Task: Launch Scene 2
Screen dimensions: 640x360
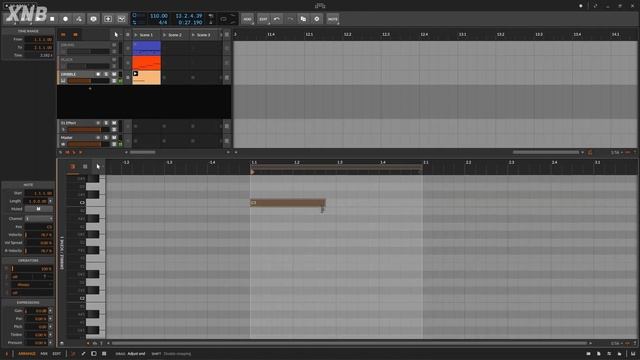Action: [x=165, y=35]
